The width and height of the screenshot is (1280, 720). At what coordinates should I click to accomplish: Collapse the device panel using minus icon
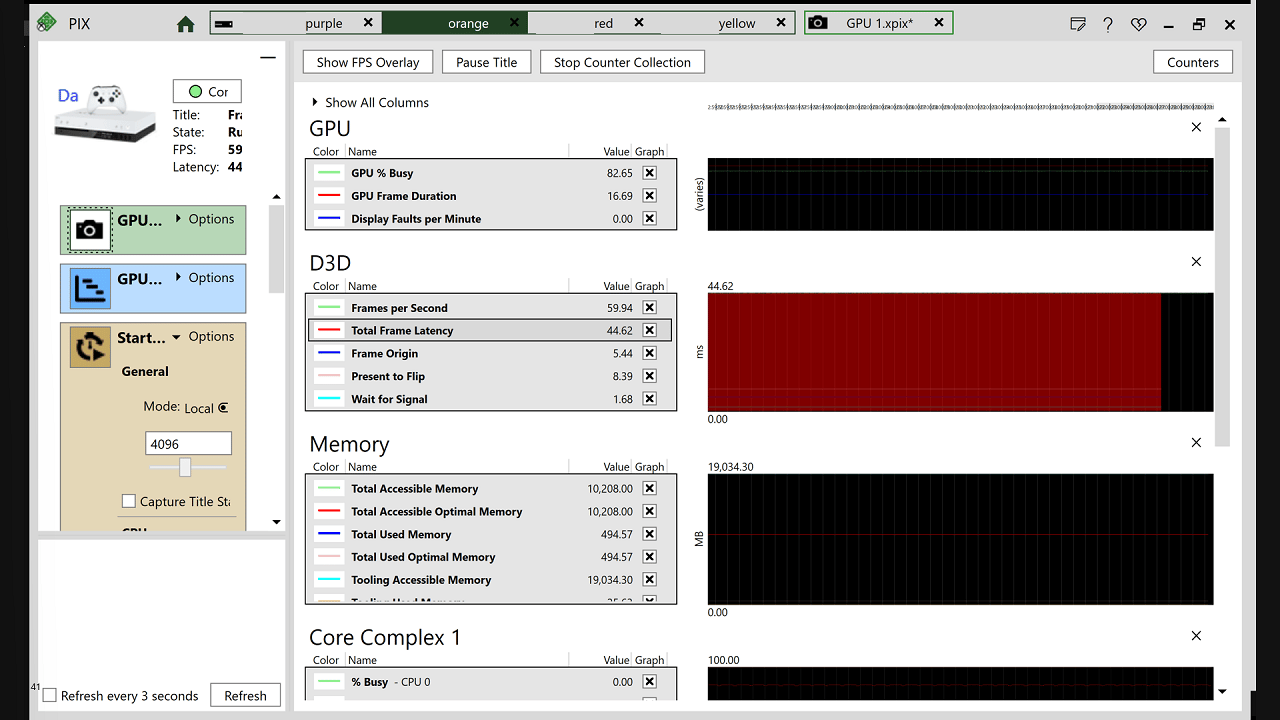pos(268,58)
